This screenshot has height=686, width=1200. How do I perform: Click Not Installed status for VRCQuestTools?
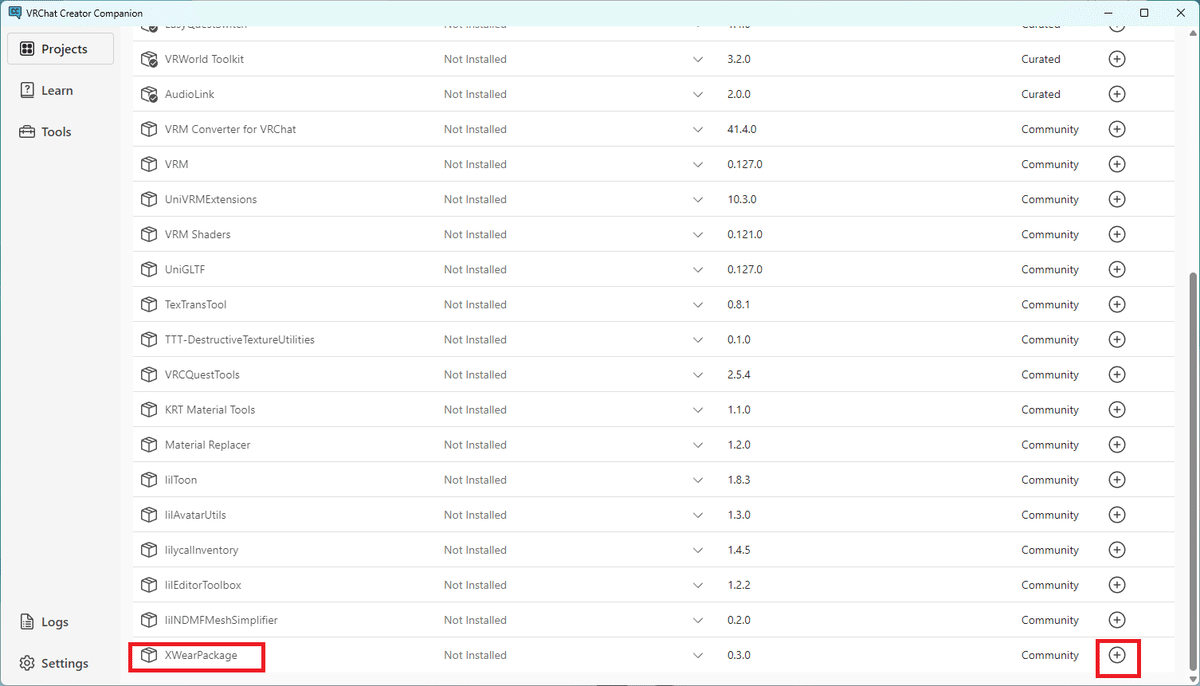(x=475, y=374)
